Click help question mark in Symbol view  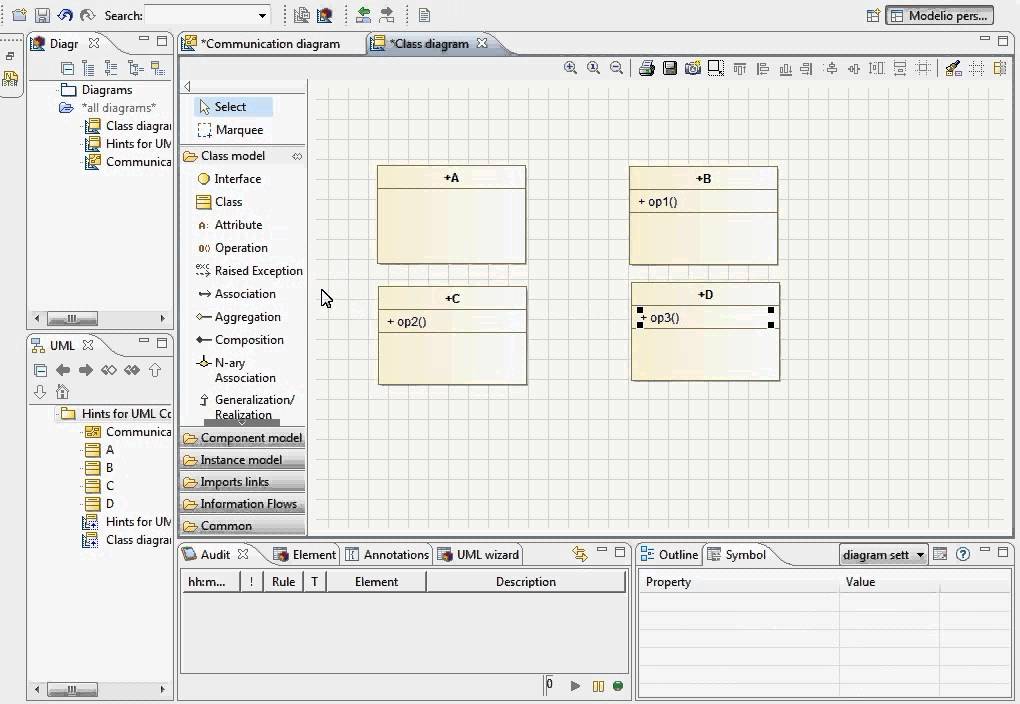pyautogui.click(x=963, y=554)
